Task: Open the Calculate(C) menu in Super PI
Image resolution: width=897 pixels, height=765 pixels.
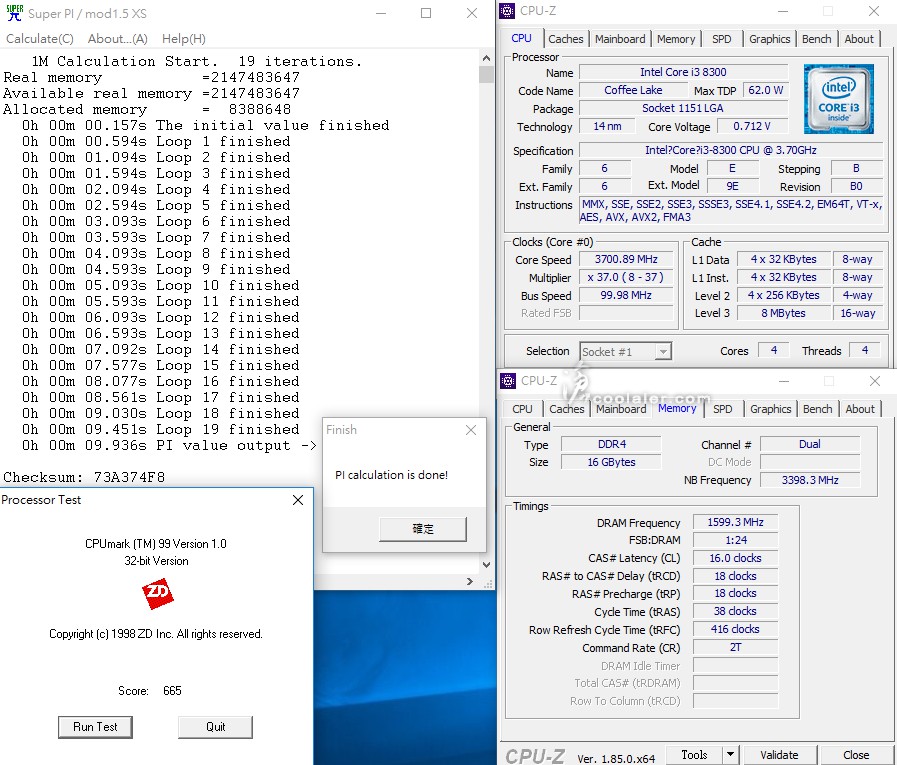Action: click(x=39, y=39)
